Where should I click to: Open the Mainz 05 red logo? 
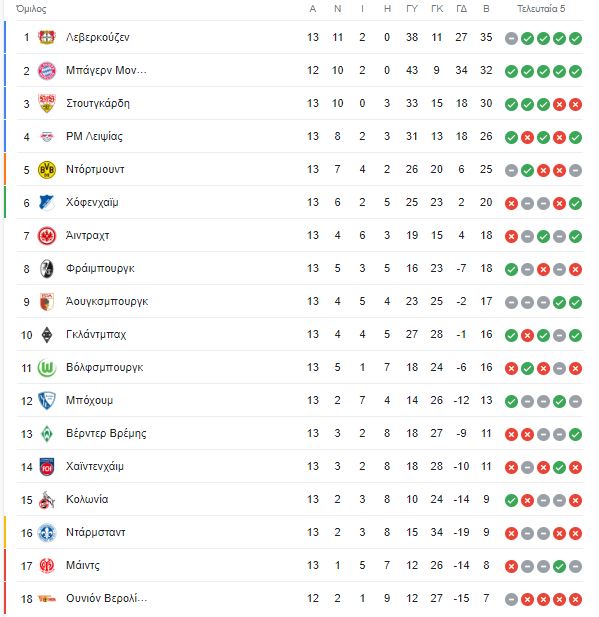tap(46, 566)
